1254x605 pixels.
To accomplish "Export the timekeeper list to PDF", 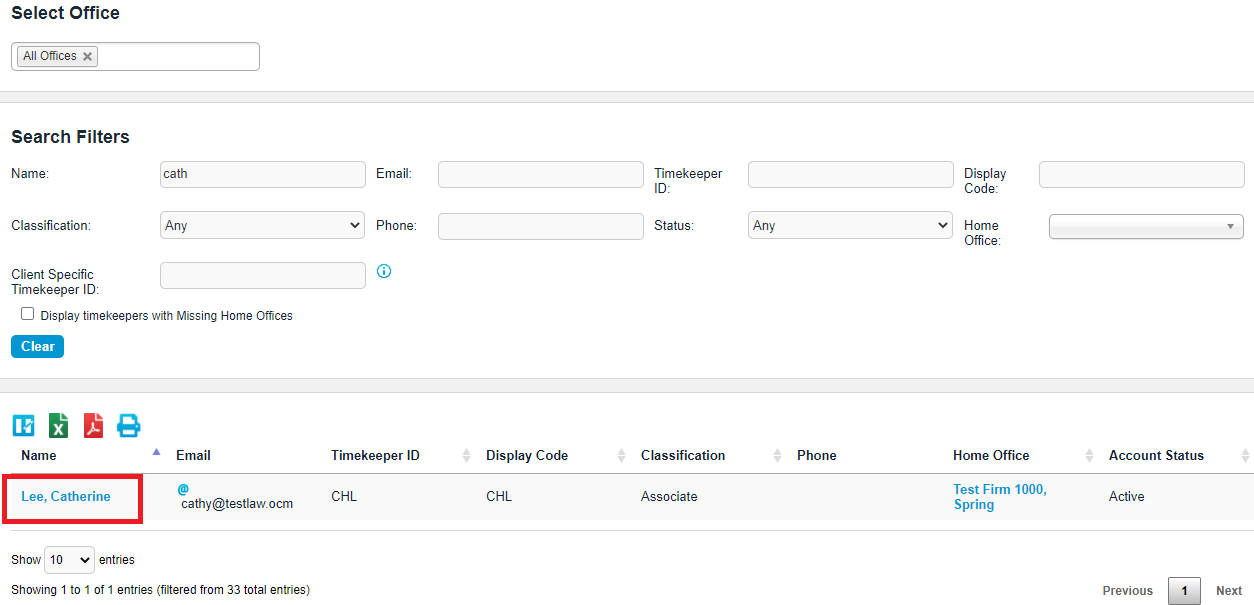I will click(94, 426).
